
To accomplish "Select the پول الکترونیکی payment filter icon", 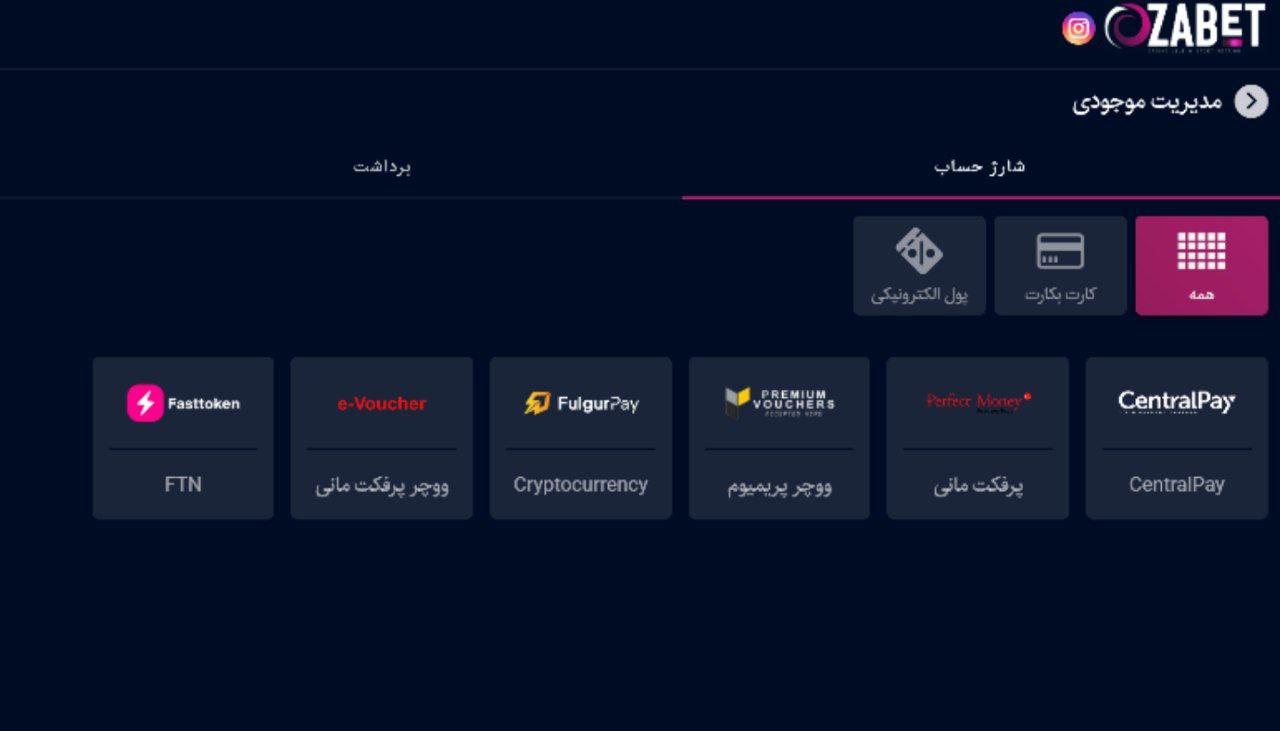I will click(x=919, y=252).
